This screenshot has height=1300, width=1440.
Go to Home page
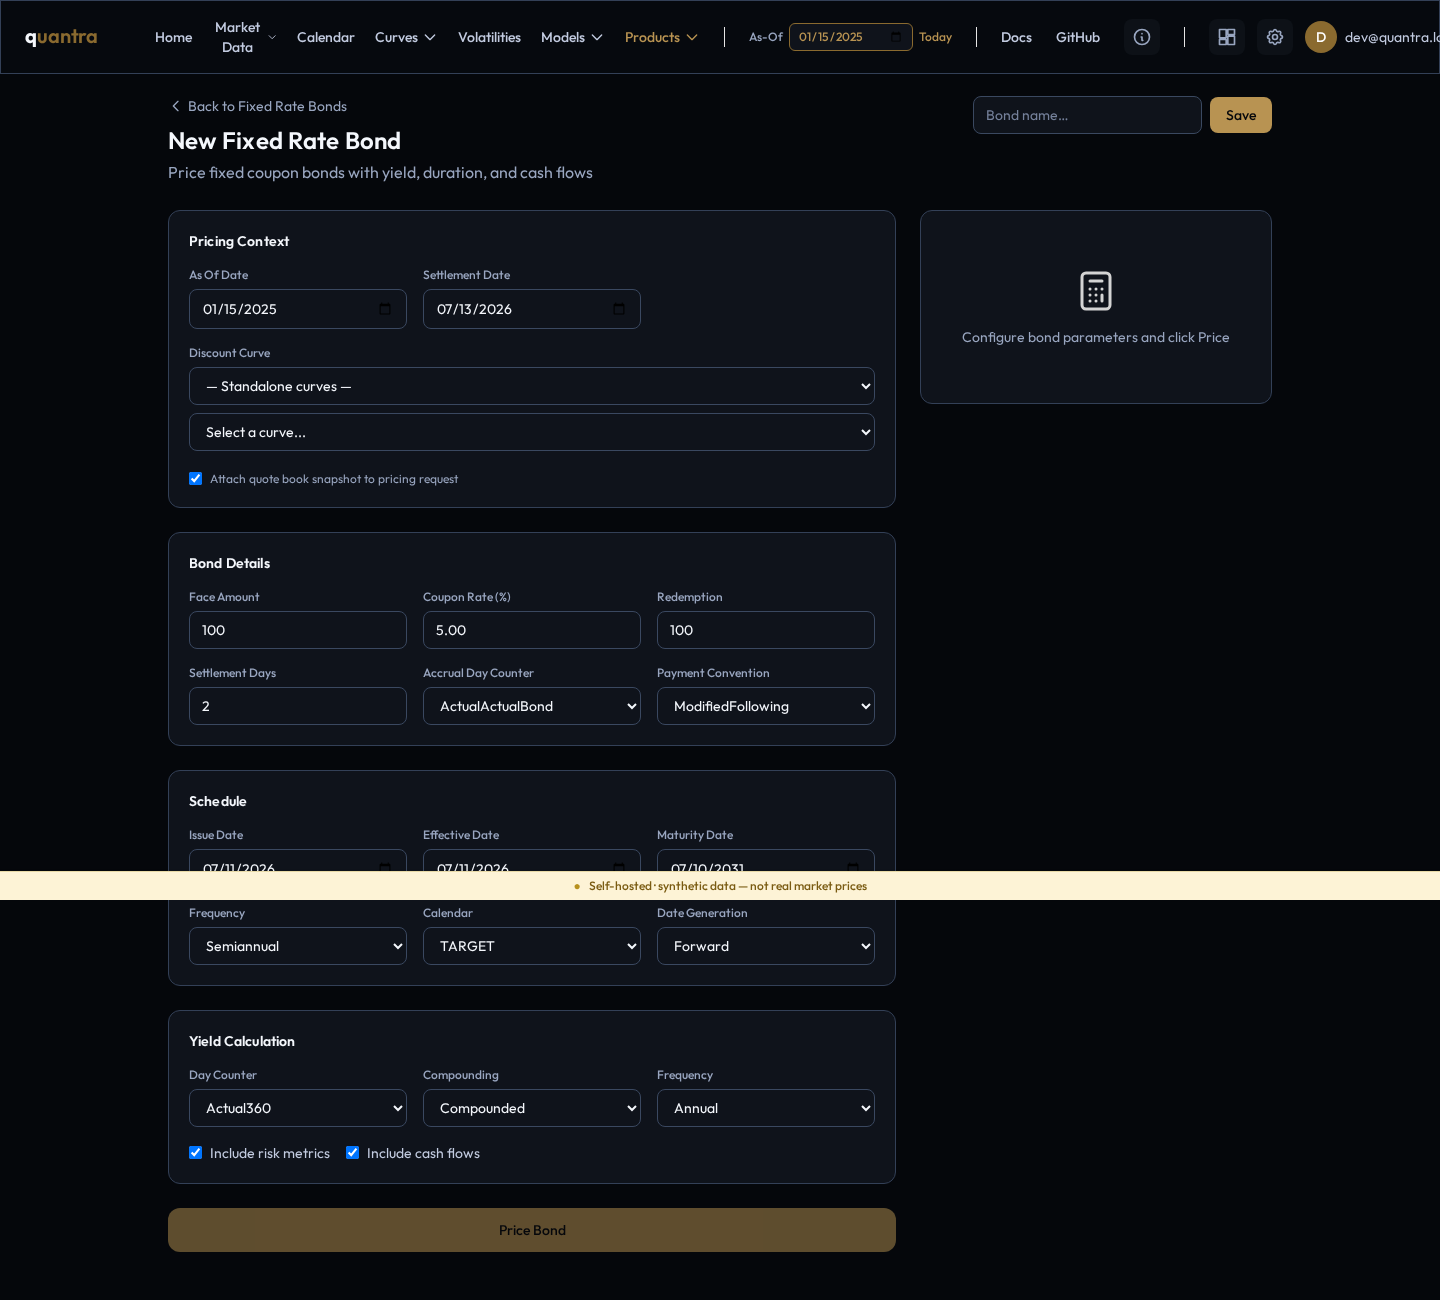coord(173,37)
